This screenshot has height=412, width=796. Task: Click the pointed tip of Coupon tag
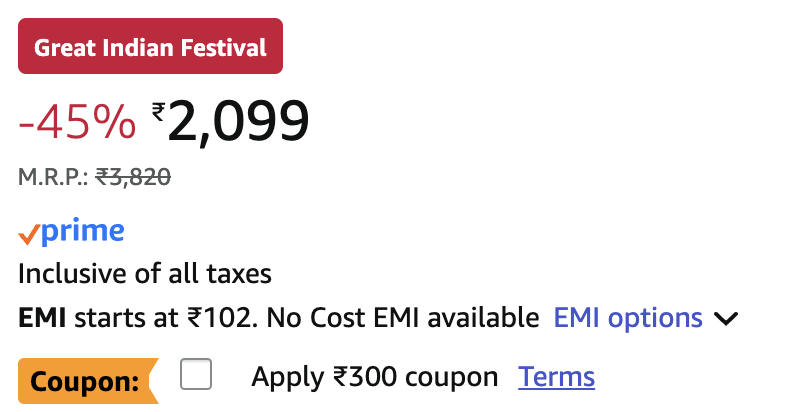coord(154,381)
